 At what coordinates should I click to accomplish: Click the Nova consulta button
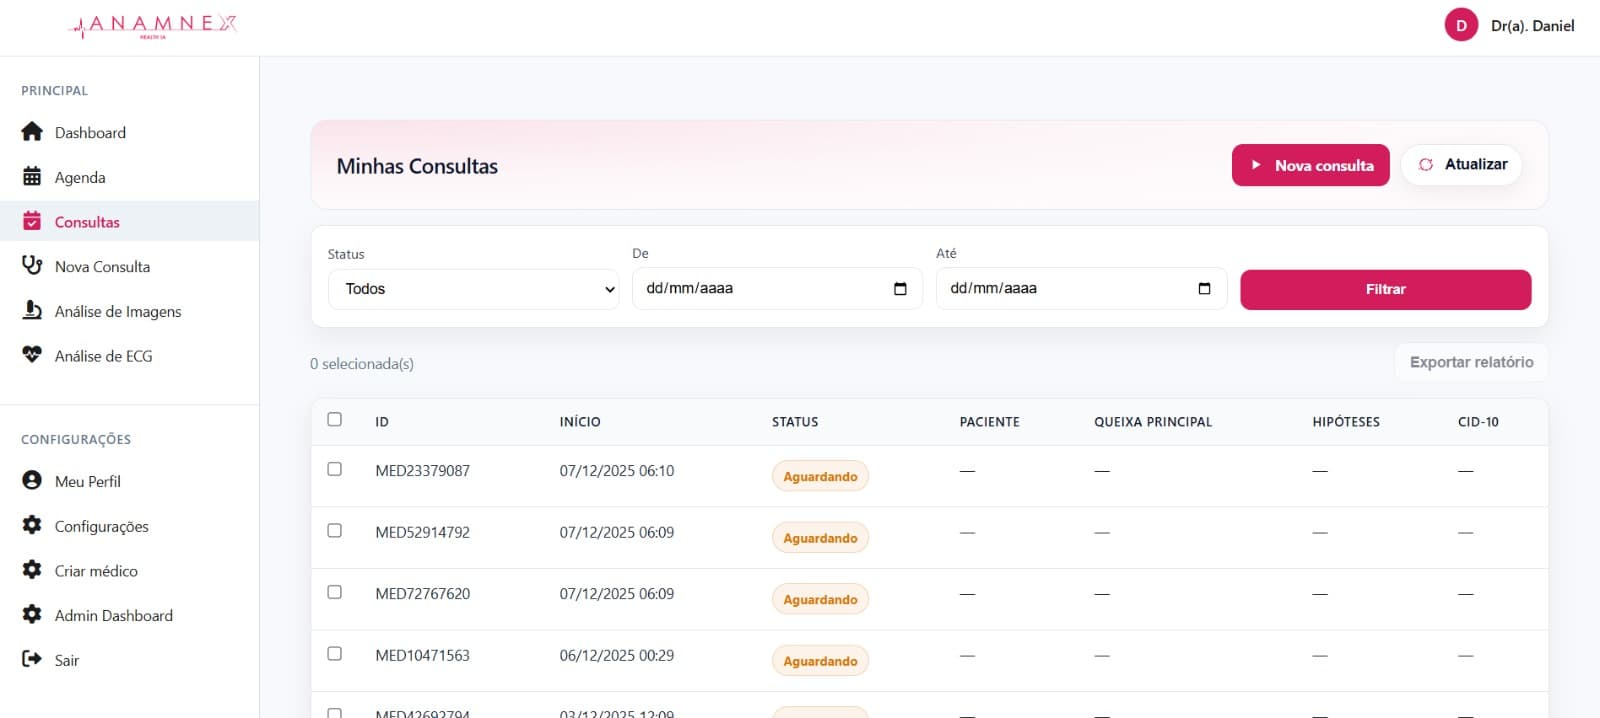[1311, 165]
